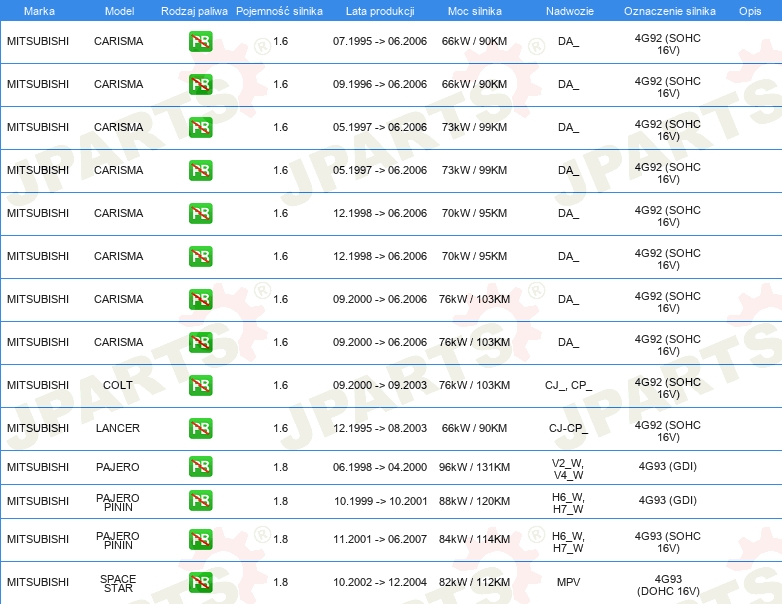Image resolution: width=782 pixels, height=604 pixels.
Task: Click the fuel icon in the Pajero Pinin 114KM row
Action: click(x=200, y=539)
